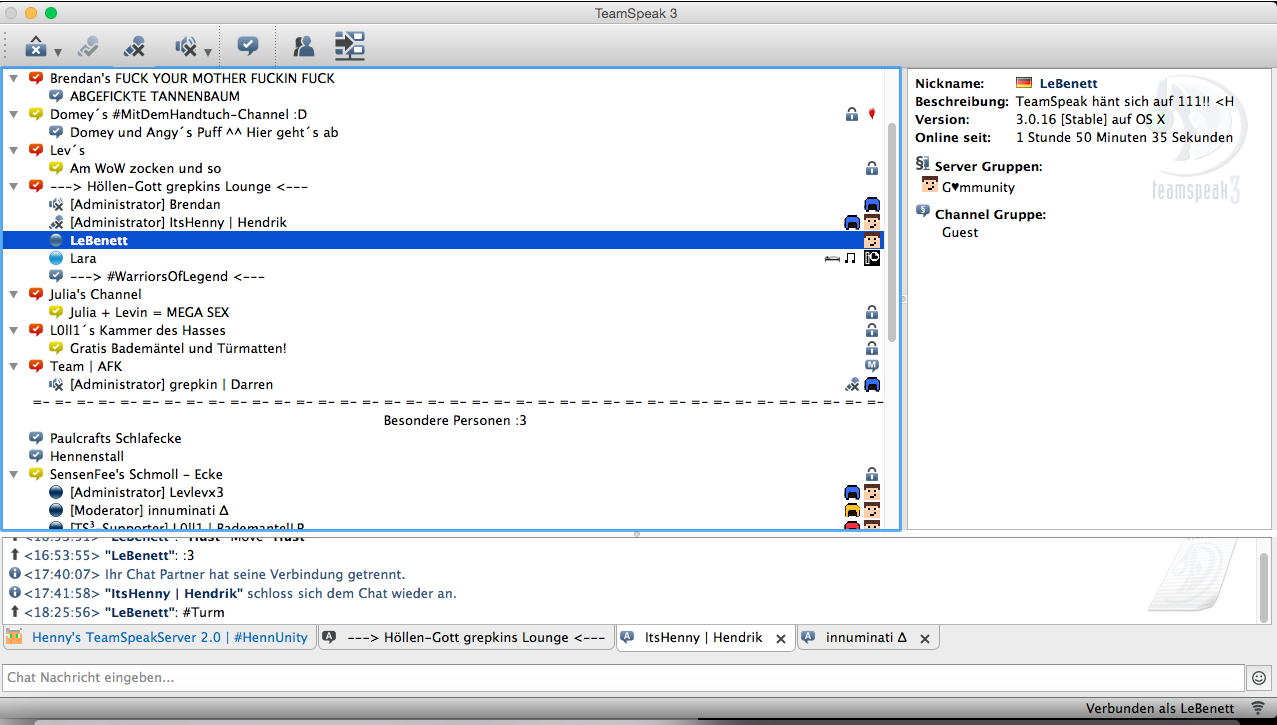Image resolution: width=1277 pixels, height=725 pixels.
Task: Open the Contacts manager toolbar icon
Action: pos(303,46)
